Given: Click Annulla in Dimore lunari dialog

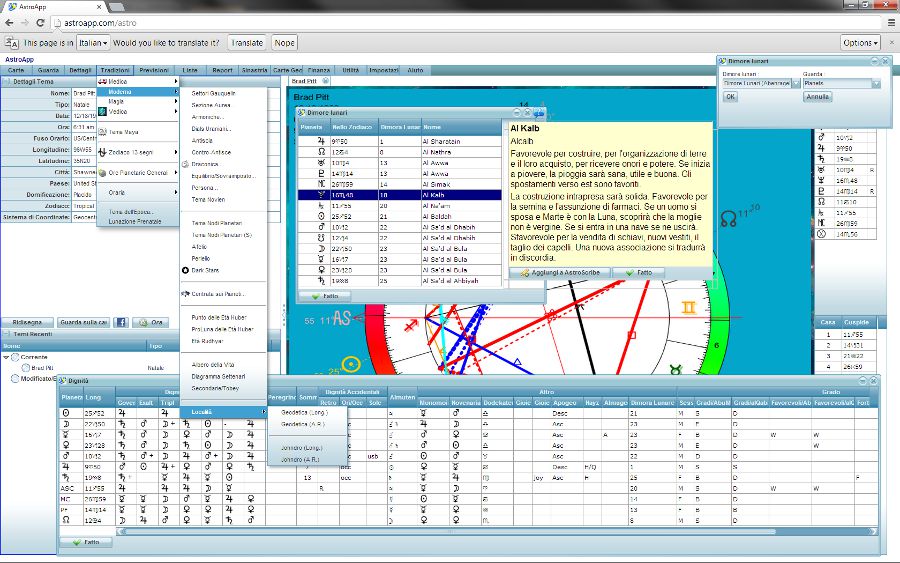Looking at the screenshot, I should click(x=817, y=97).
